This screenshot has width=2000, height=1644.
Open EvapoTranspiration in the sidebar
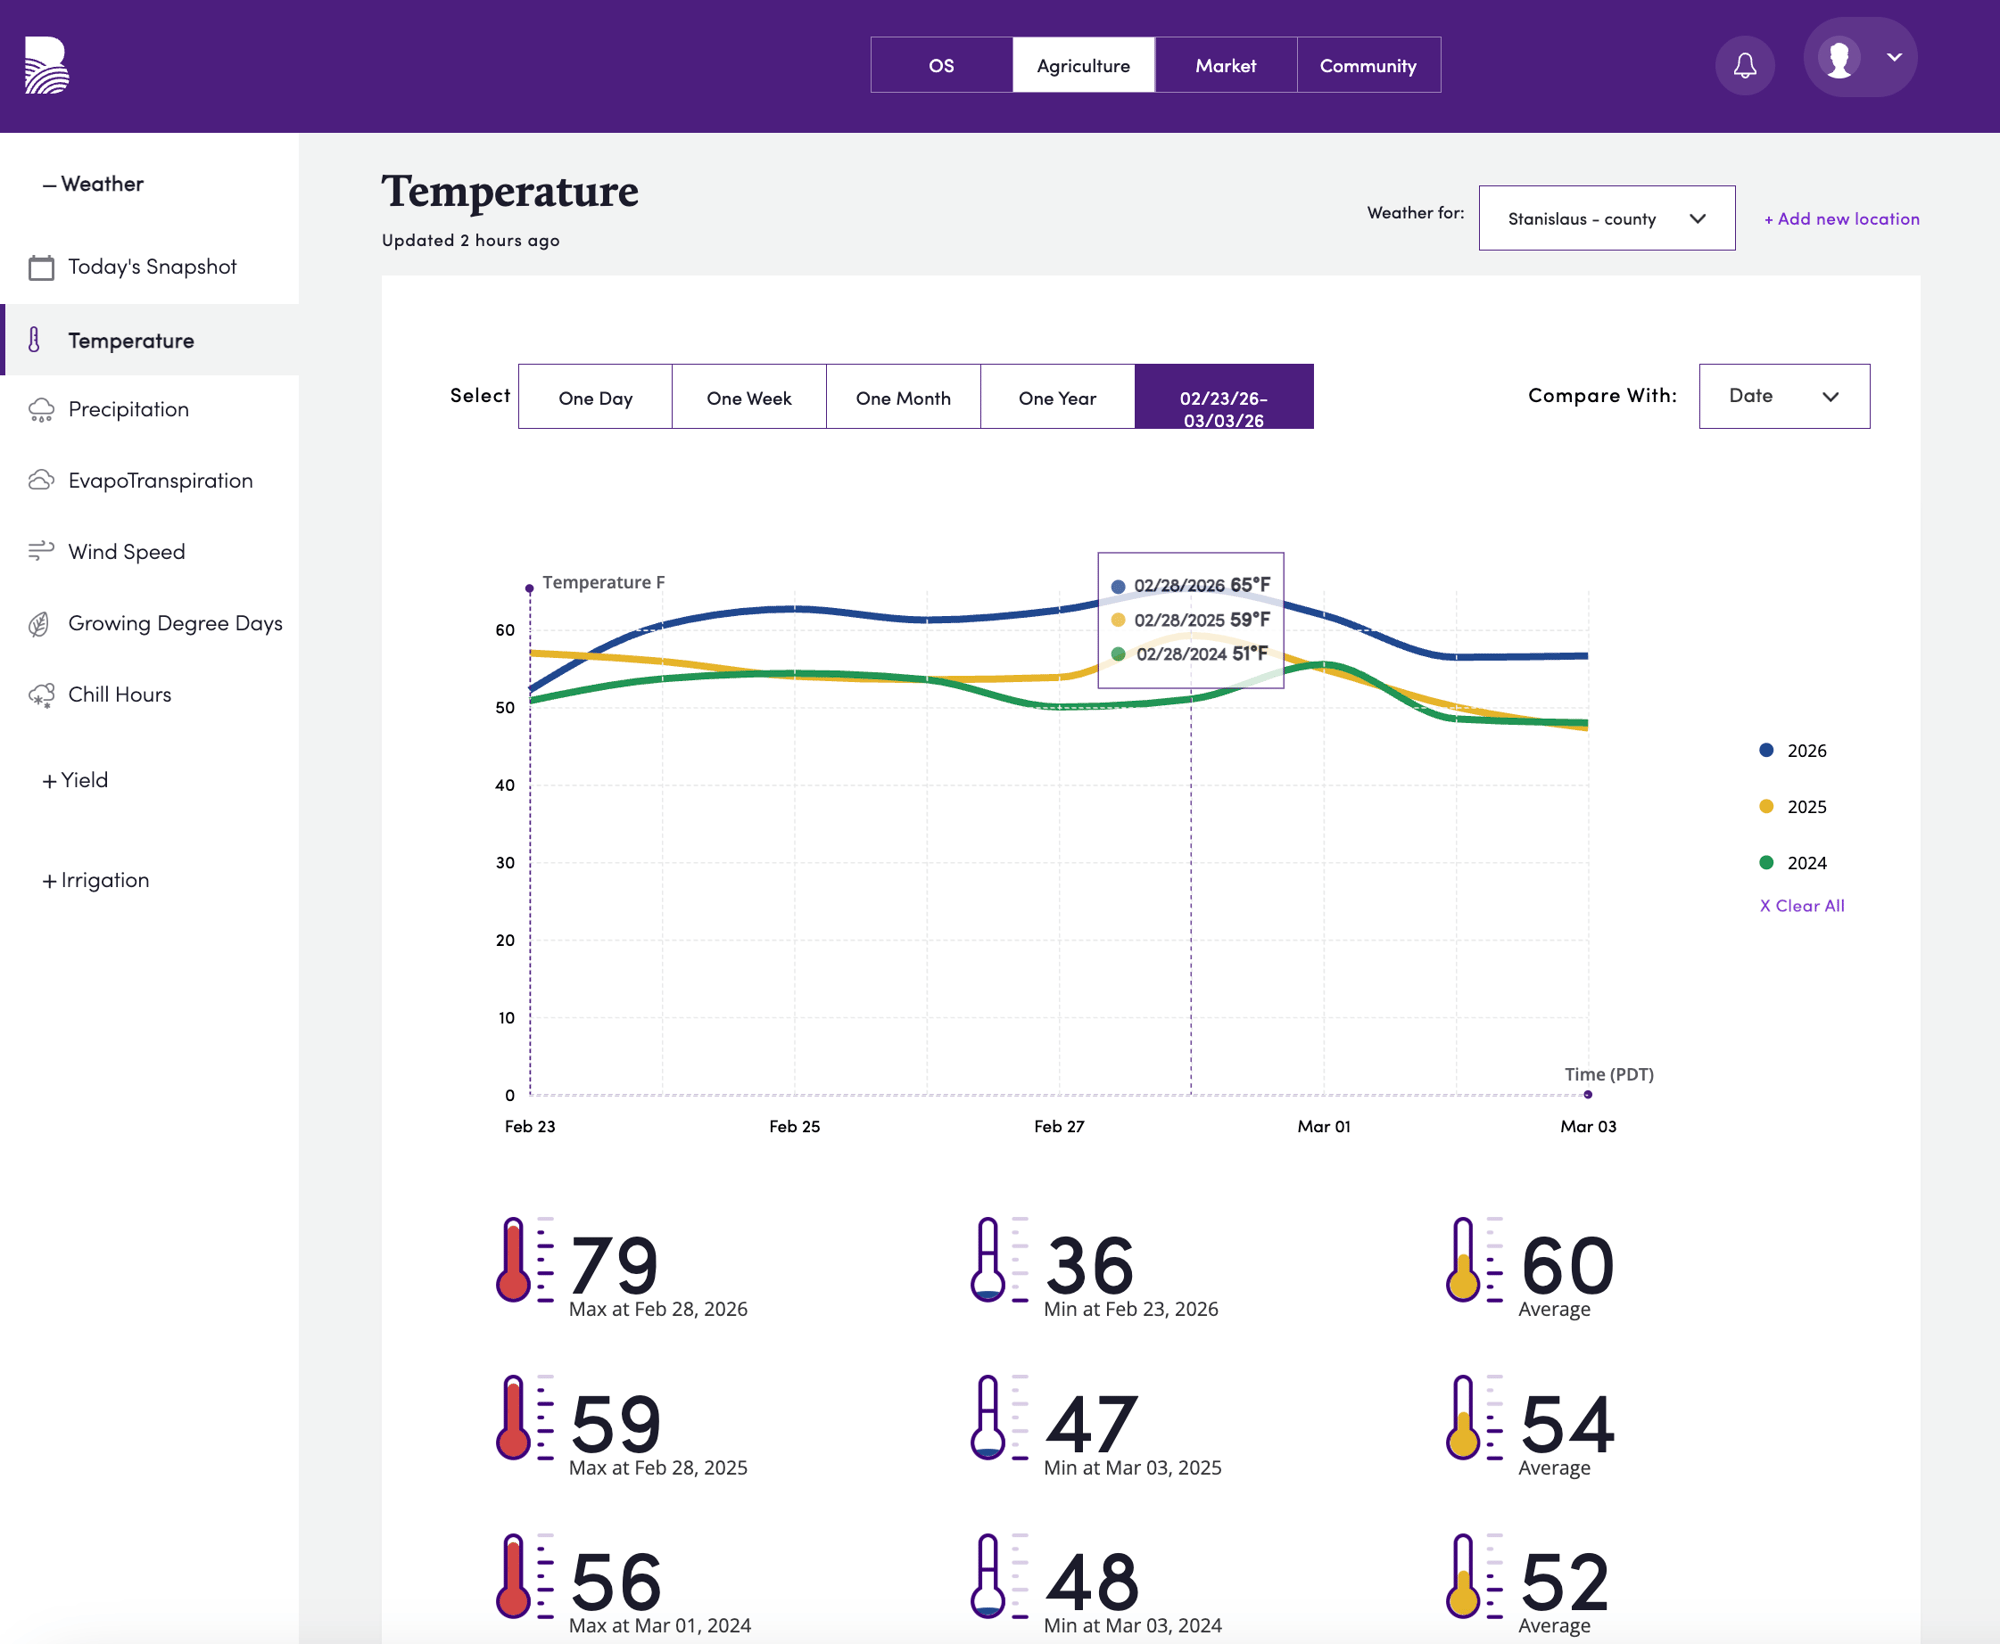tap(160, 481)
